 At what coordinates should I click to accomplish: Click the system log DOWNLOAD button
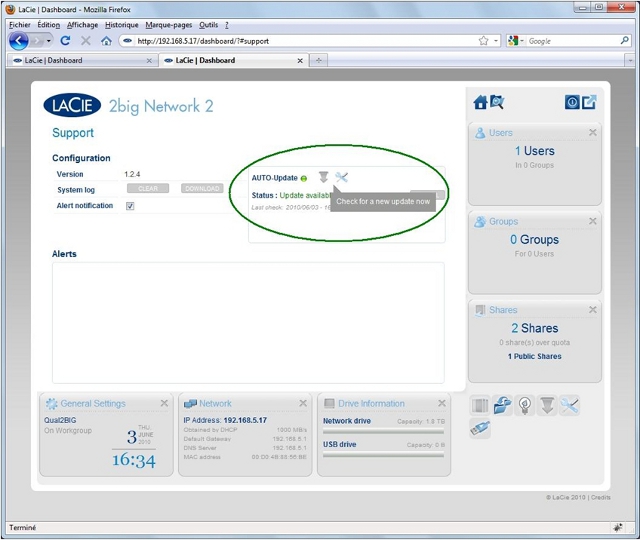tap(201, 189)
